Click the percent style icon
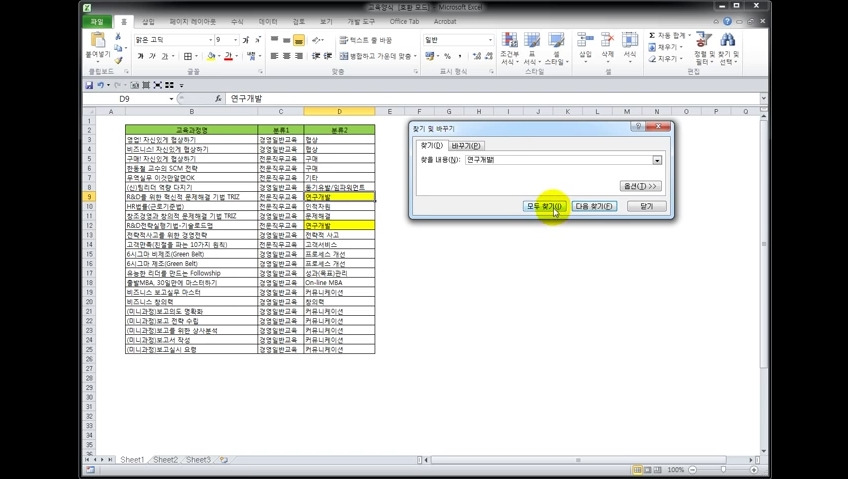The width and height of the screenshot is (848, 479). pyautogui.click(x=448, y=56)
